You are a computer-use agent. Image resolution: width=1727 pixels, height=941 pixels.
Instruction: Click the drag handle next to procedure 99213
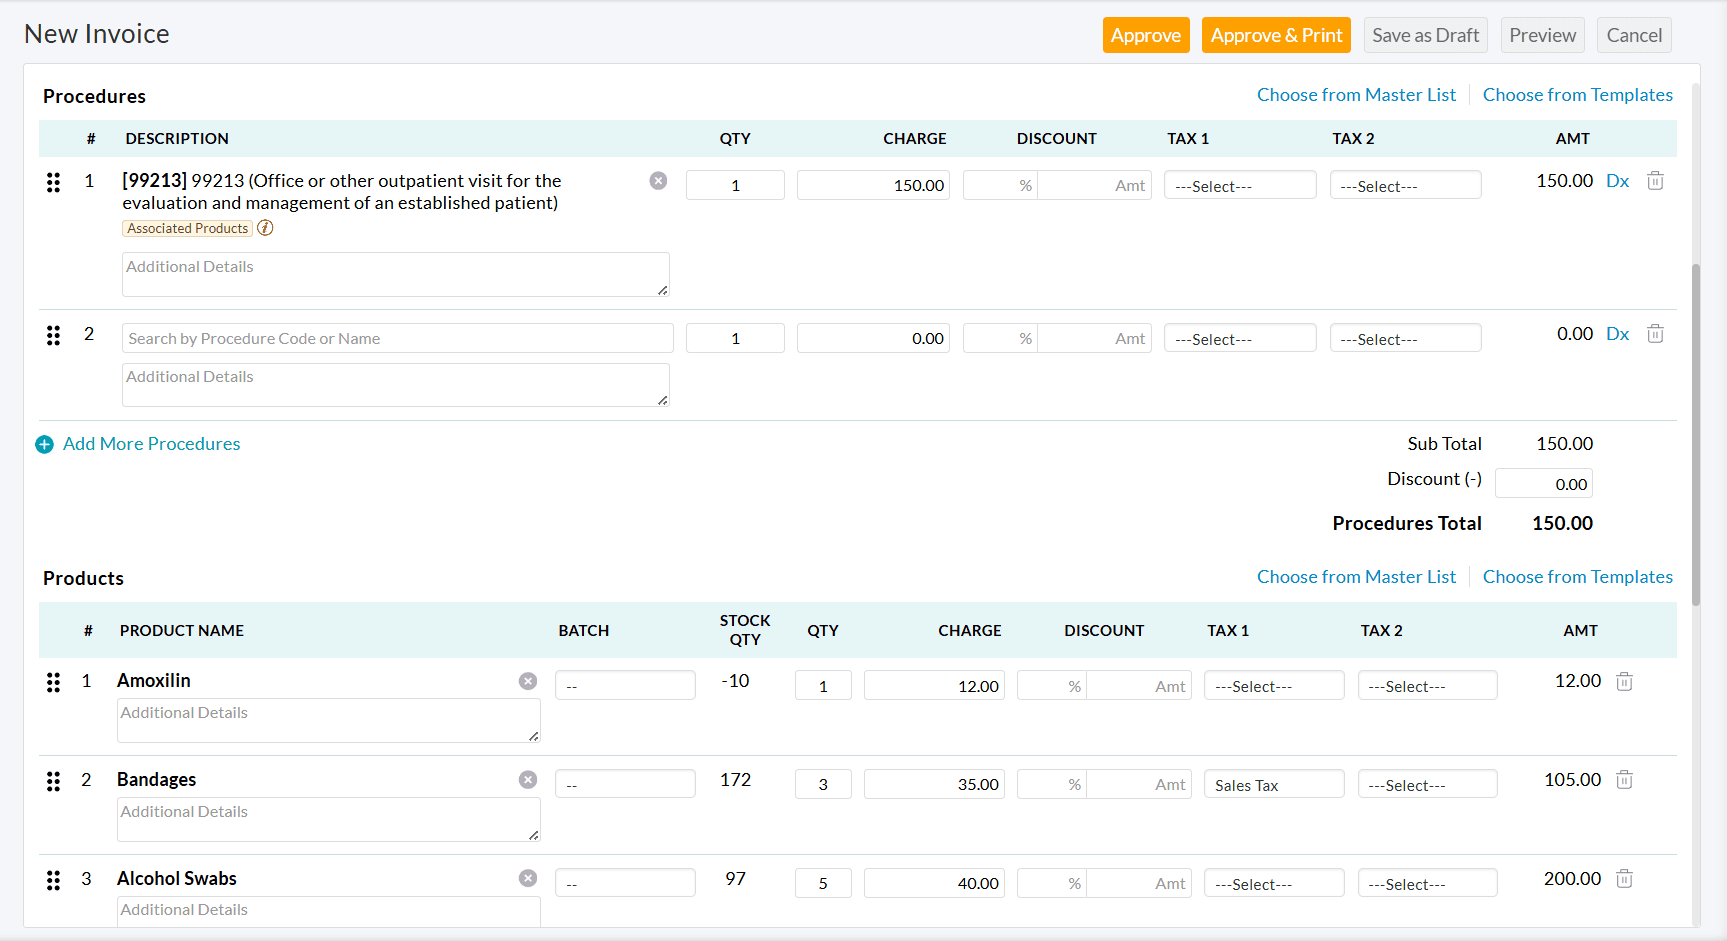coord(53,182)
